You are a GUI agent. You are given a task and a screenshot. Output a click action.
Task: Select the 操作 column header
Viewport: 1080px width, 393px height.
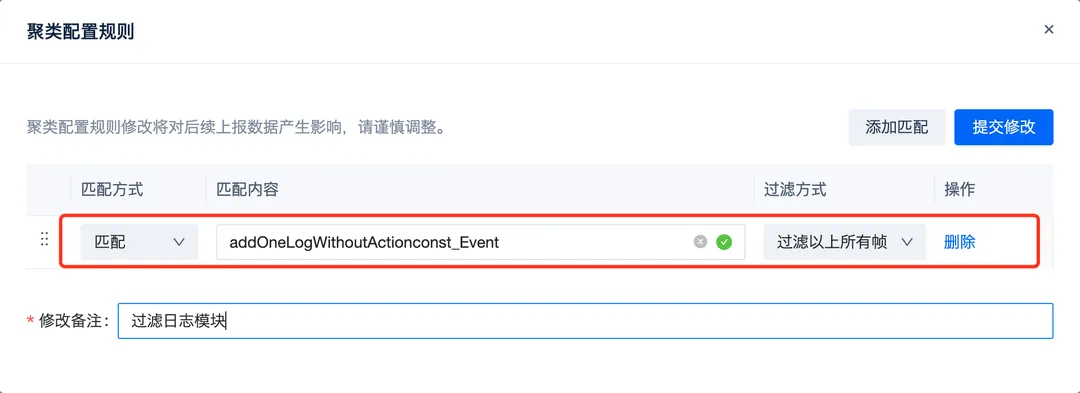959,189
